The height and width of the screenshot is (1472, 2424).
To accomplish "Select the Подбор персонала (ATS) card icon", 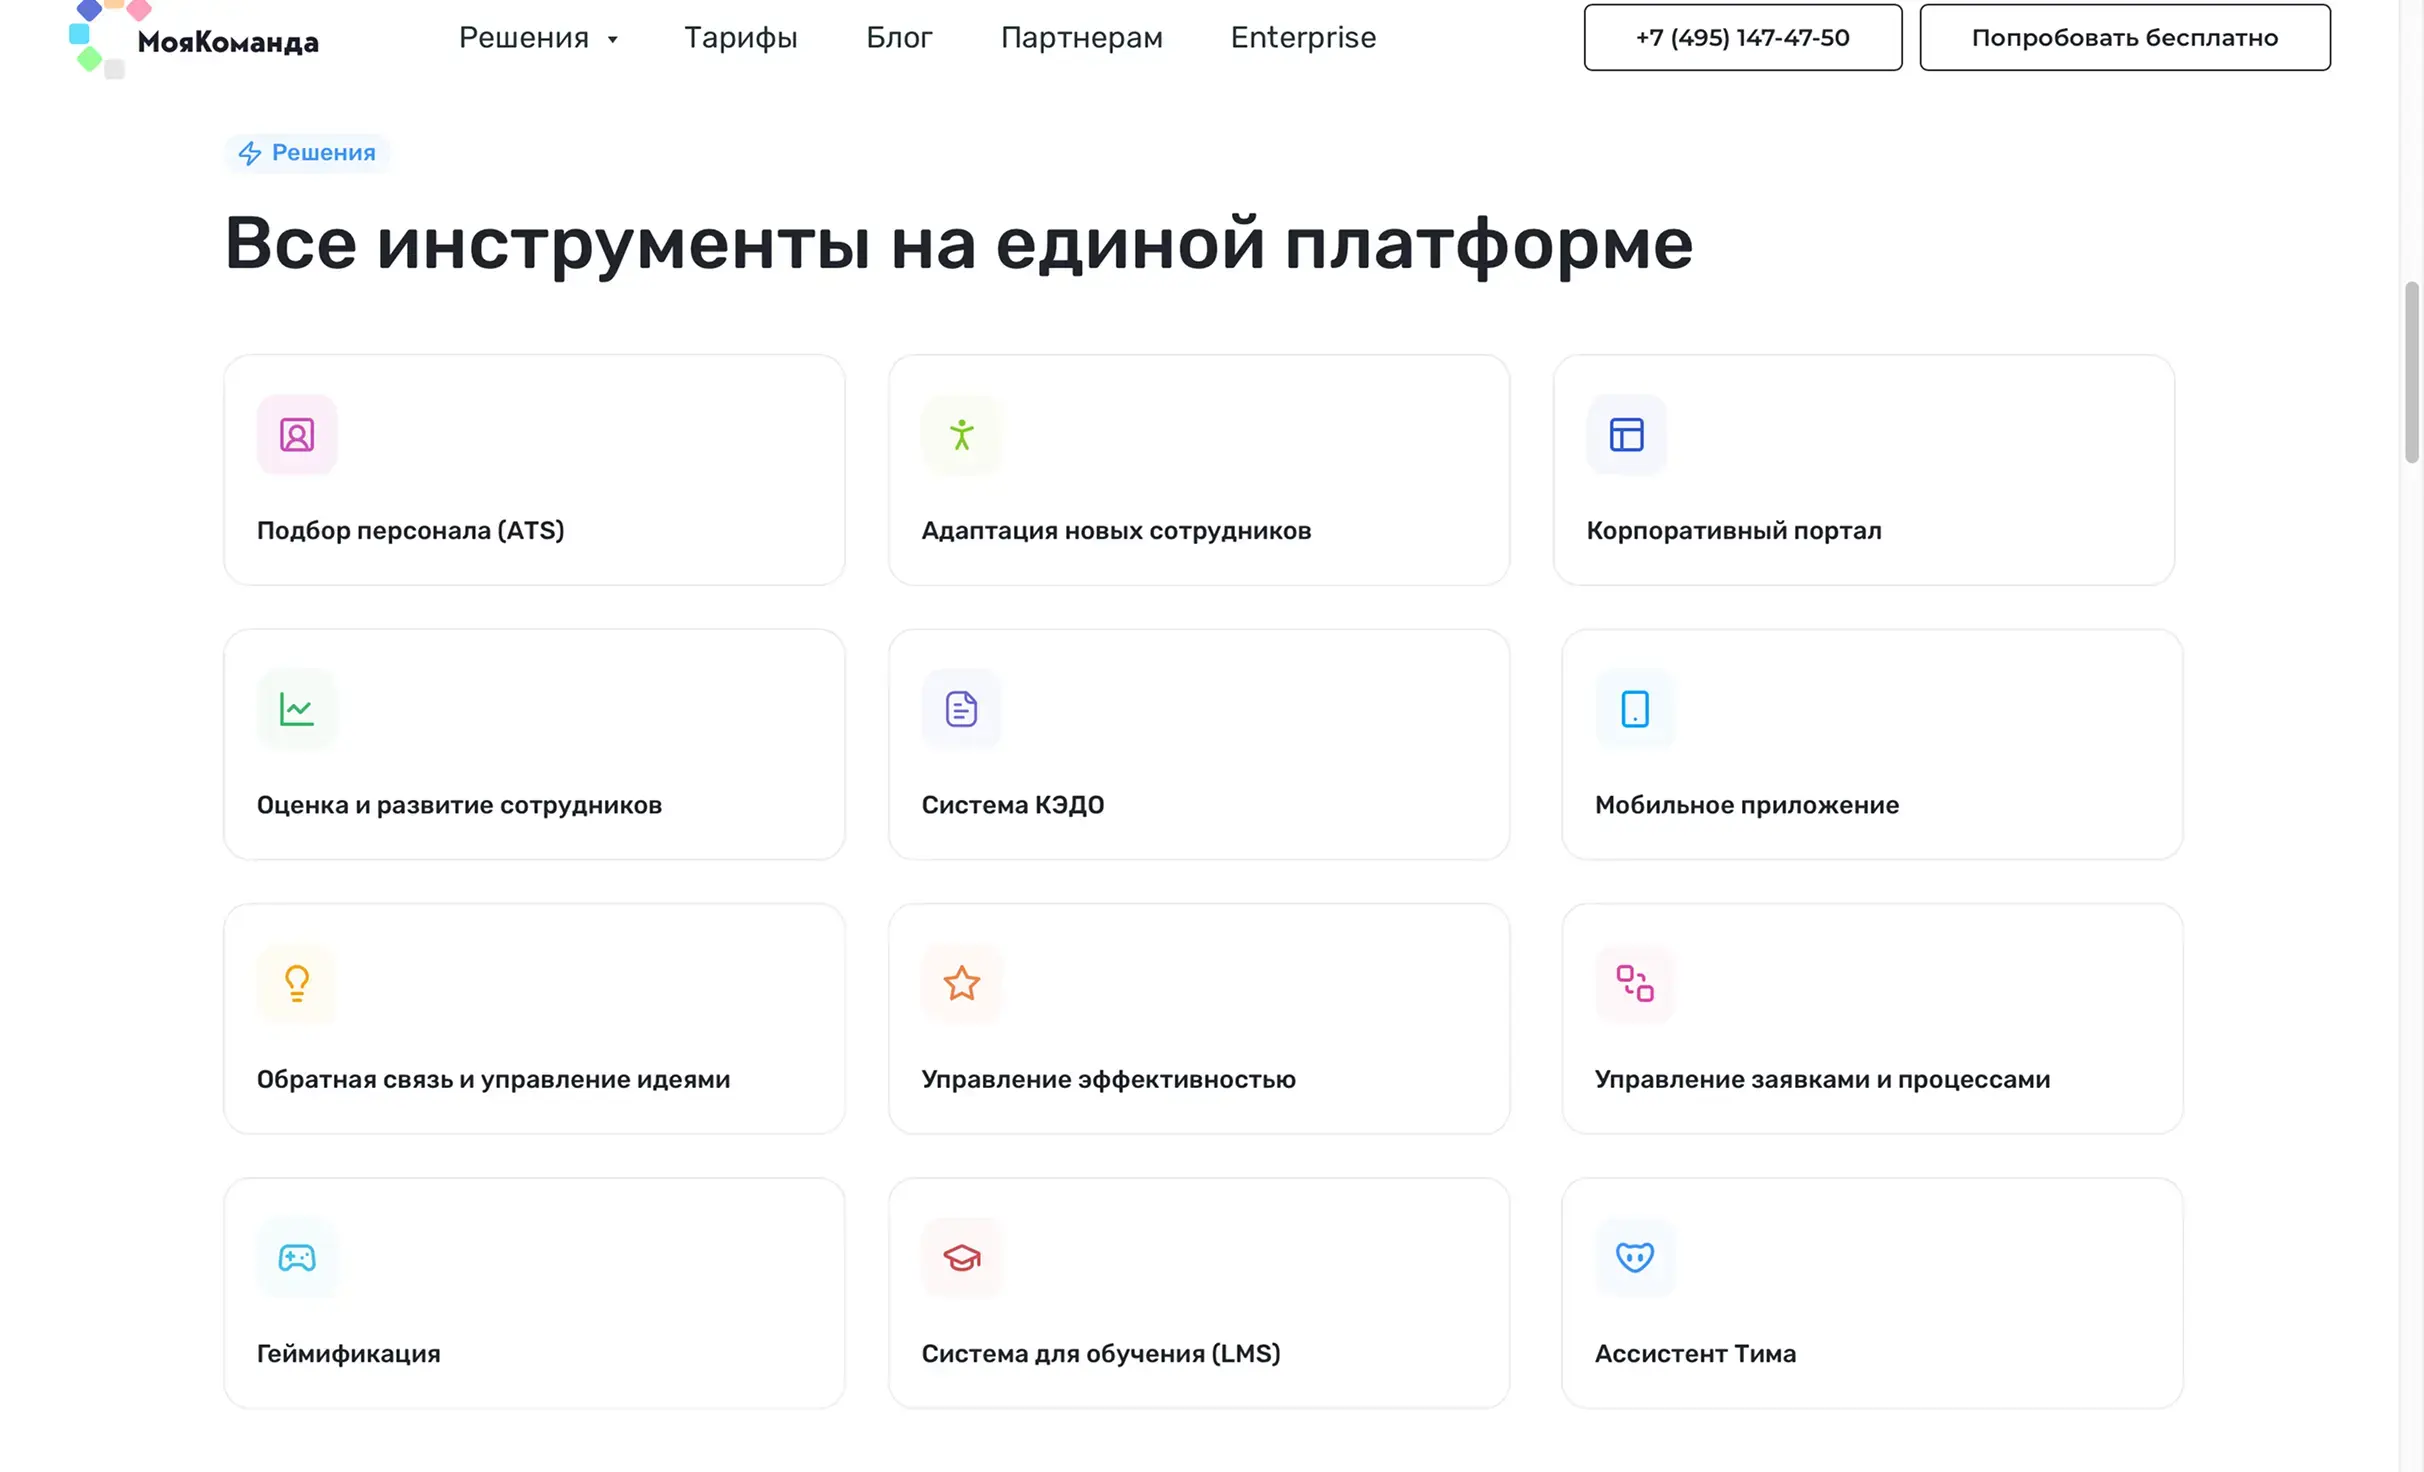I will point(296,434).
